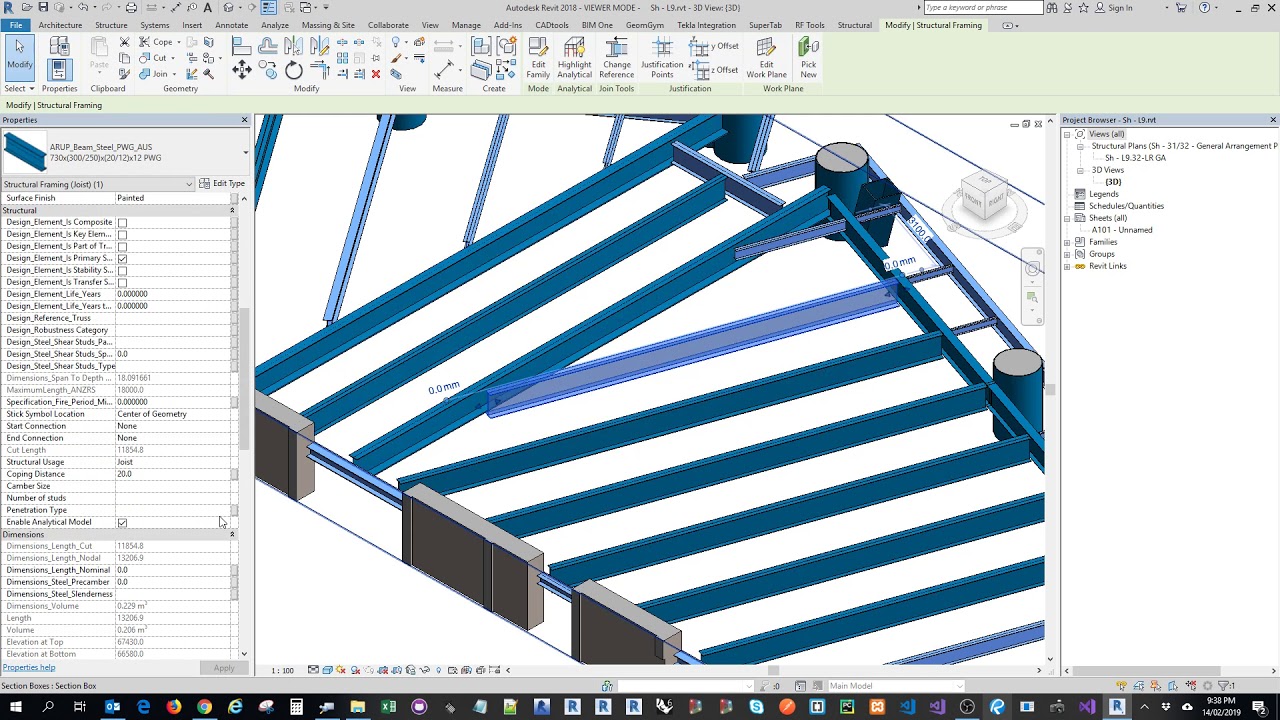Expand Revit Links node in Project Browser

pos(1067,266)
